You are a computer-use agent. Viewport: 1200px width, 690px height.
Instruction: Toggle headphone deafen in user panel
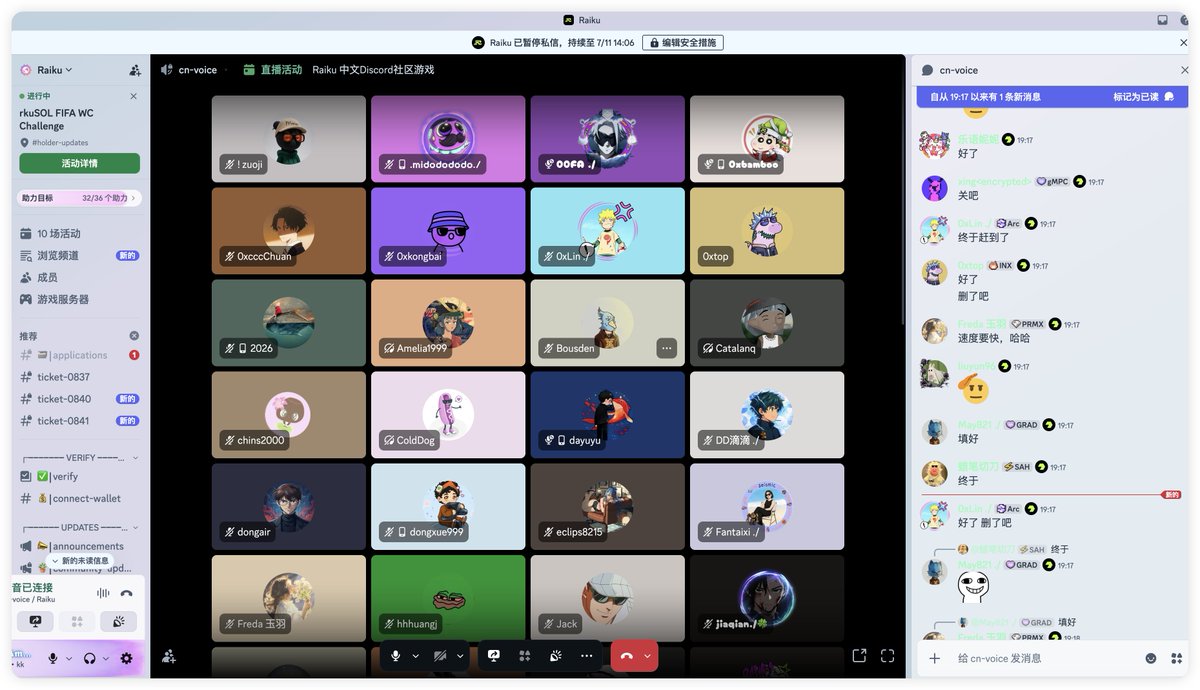click(90, 658)
